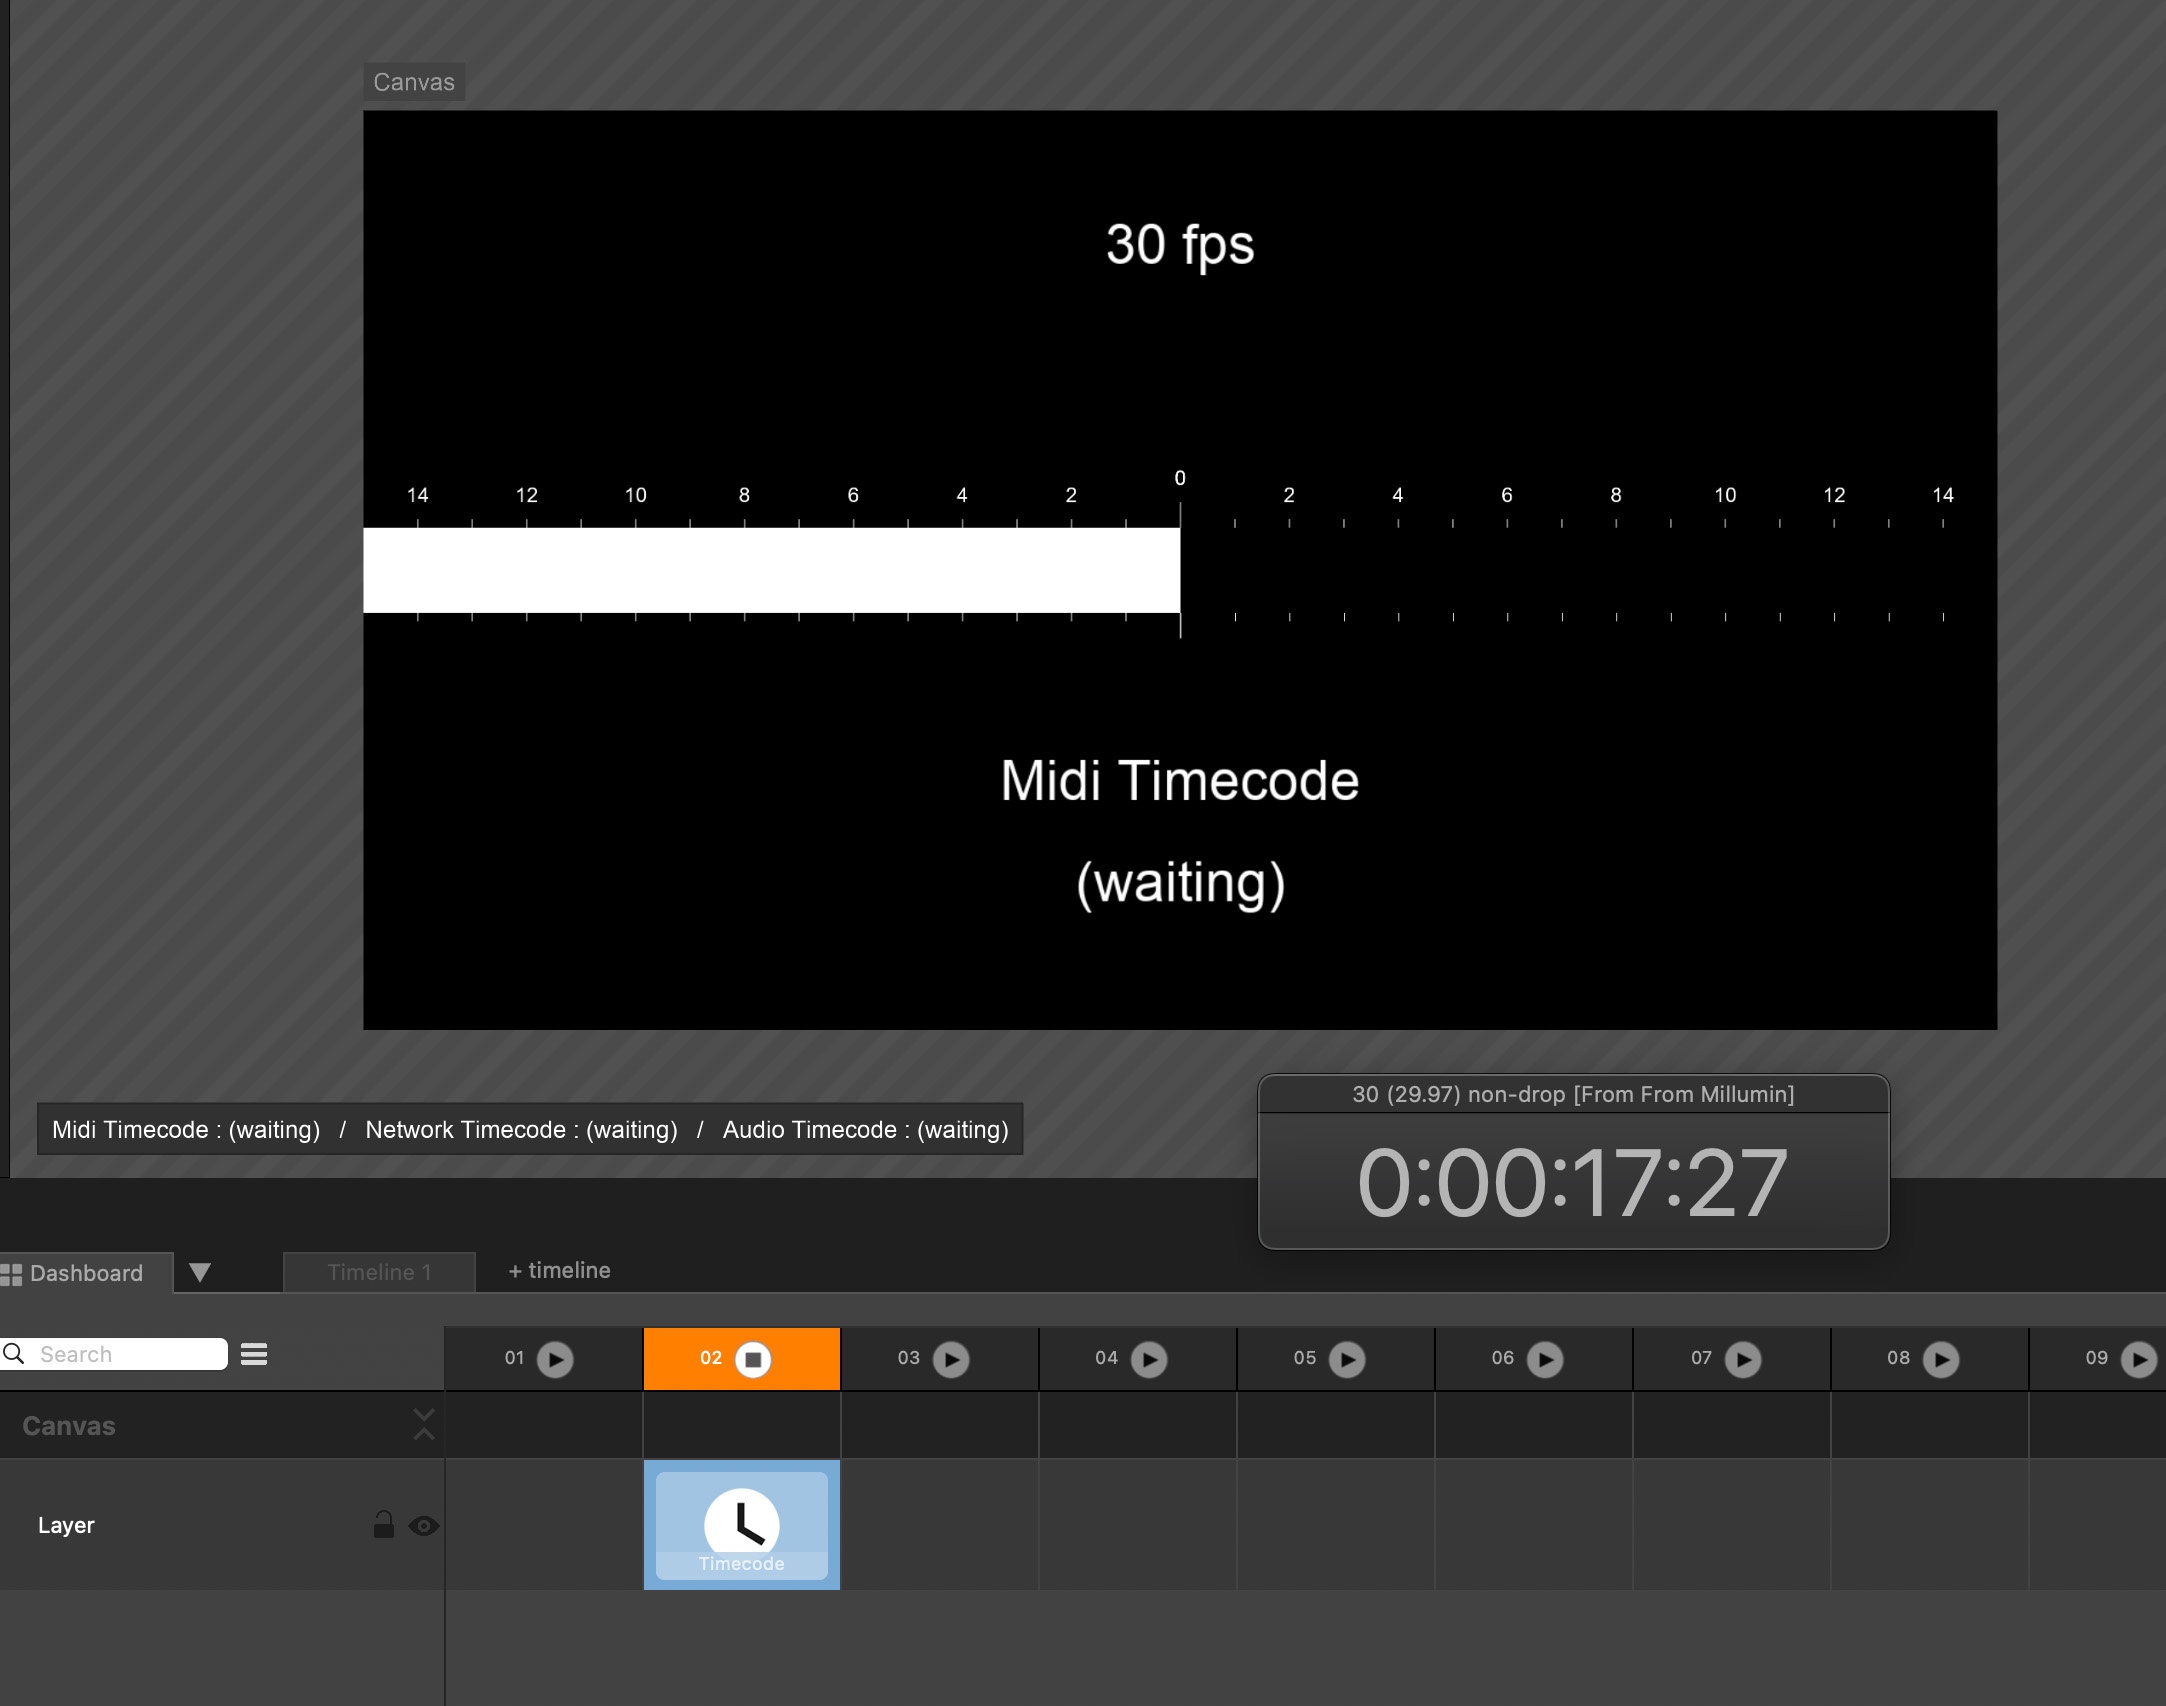Screen dimensions: 2166x1706
Task: Click the Canvas label above the preview
Action: (414, 82)
